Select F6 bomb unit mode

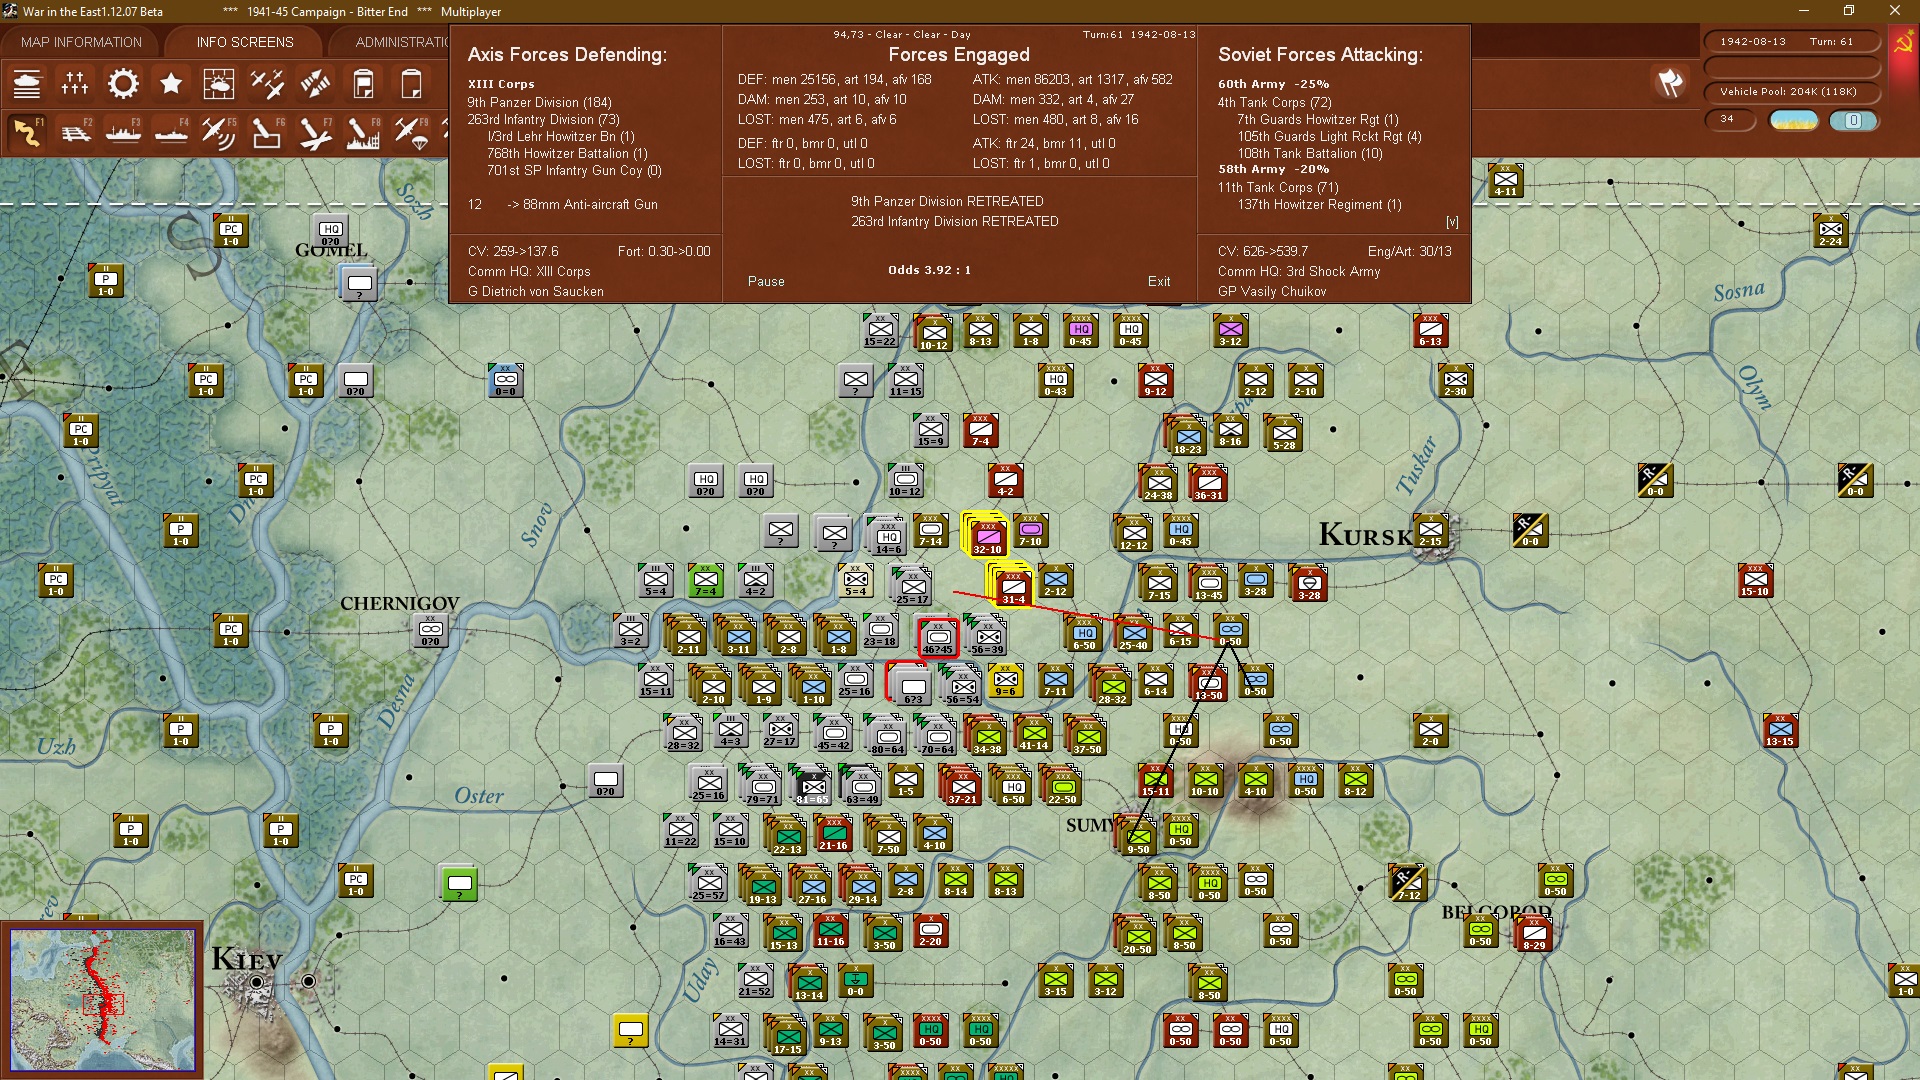[x=267, y=132]
